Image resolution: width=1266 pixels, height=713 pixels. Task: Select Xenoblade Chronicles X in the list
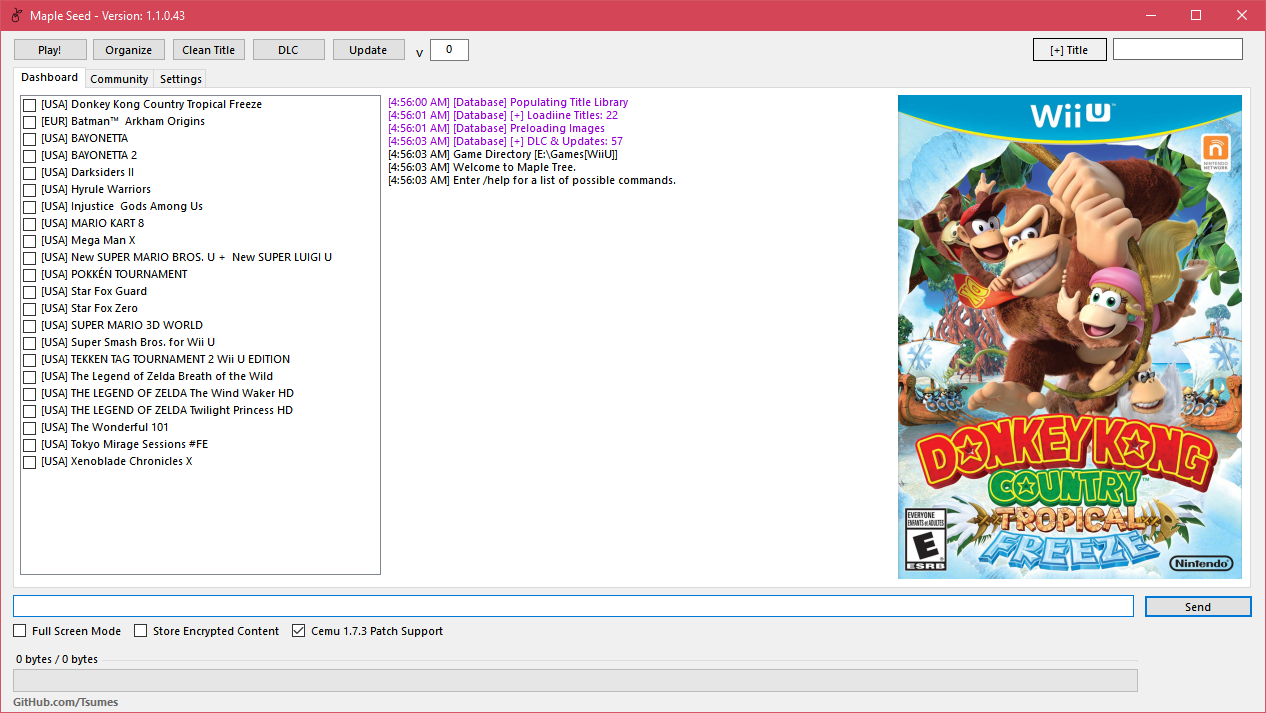(x=117, y=462)
